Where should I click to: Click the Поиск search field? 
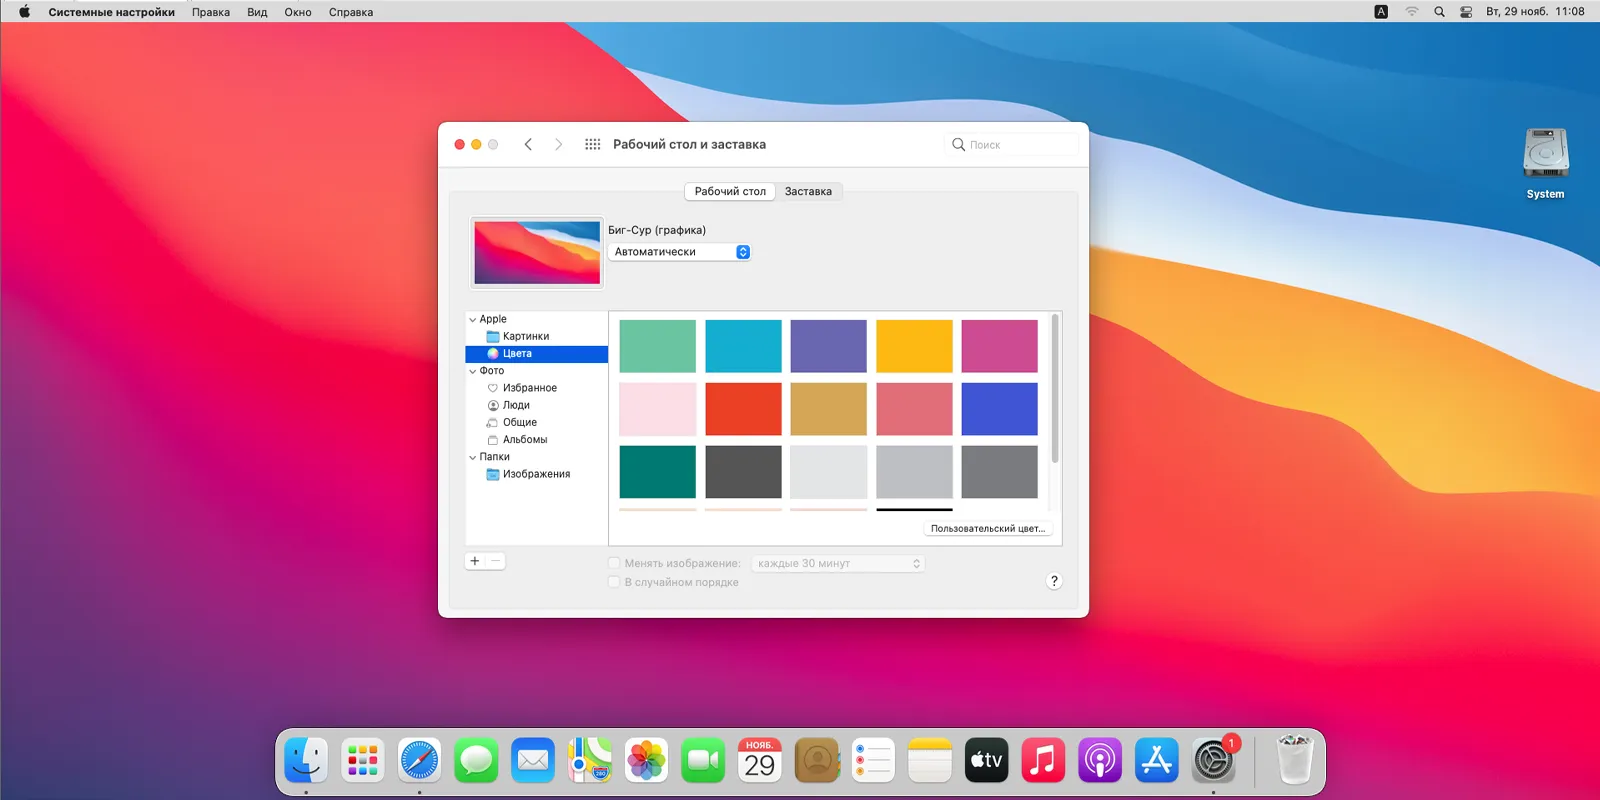(x=1012, y=145)
